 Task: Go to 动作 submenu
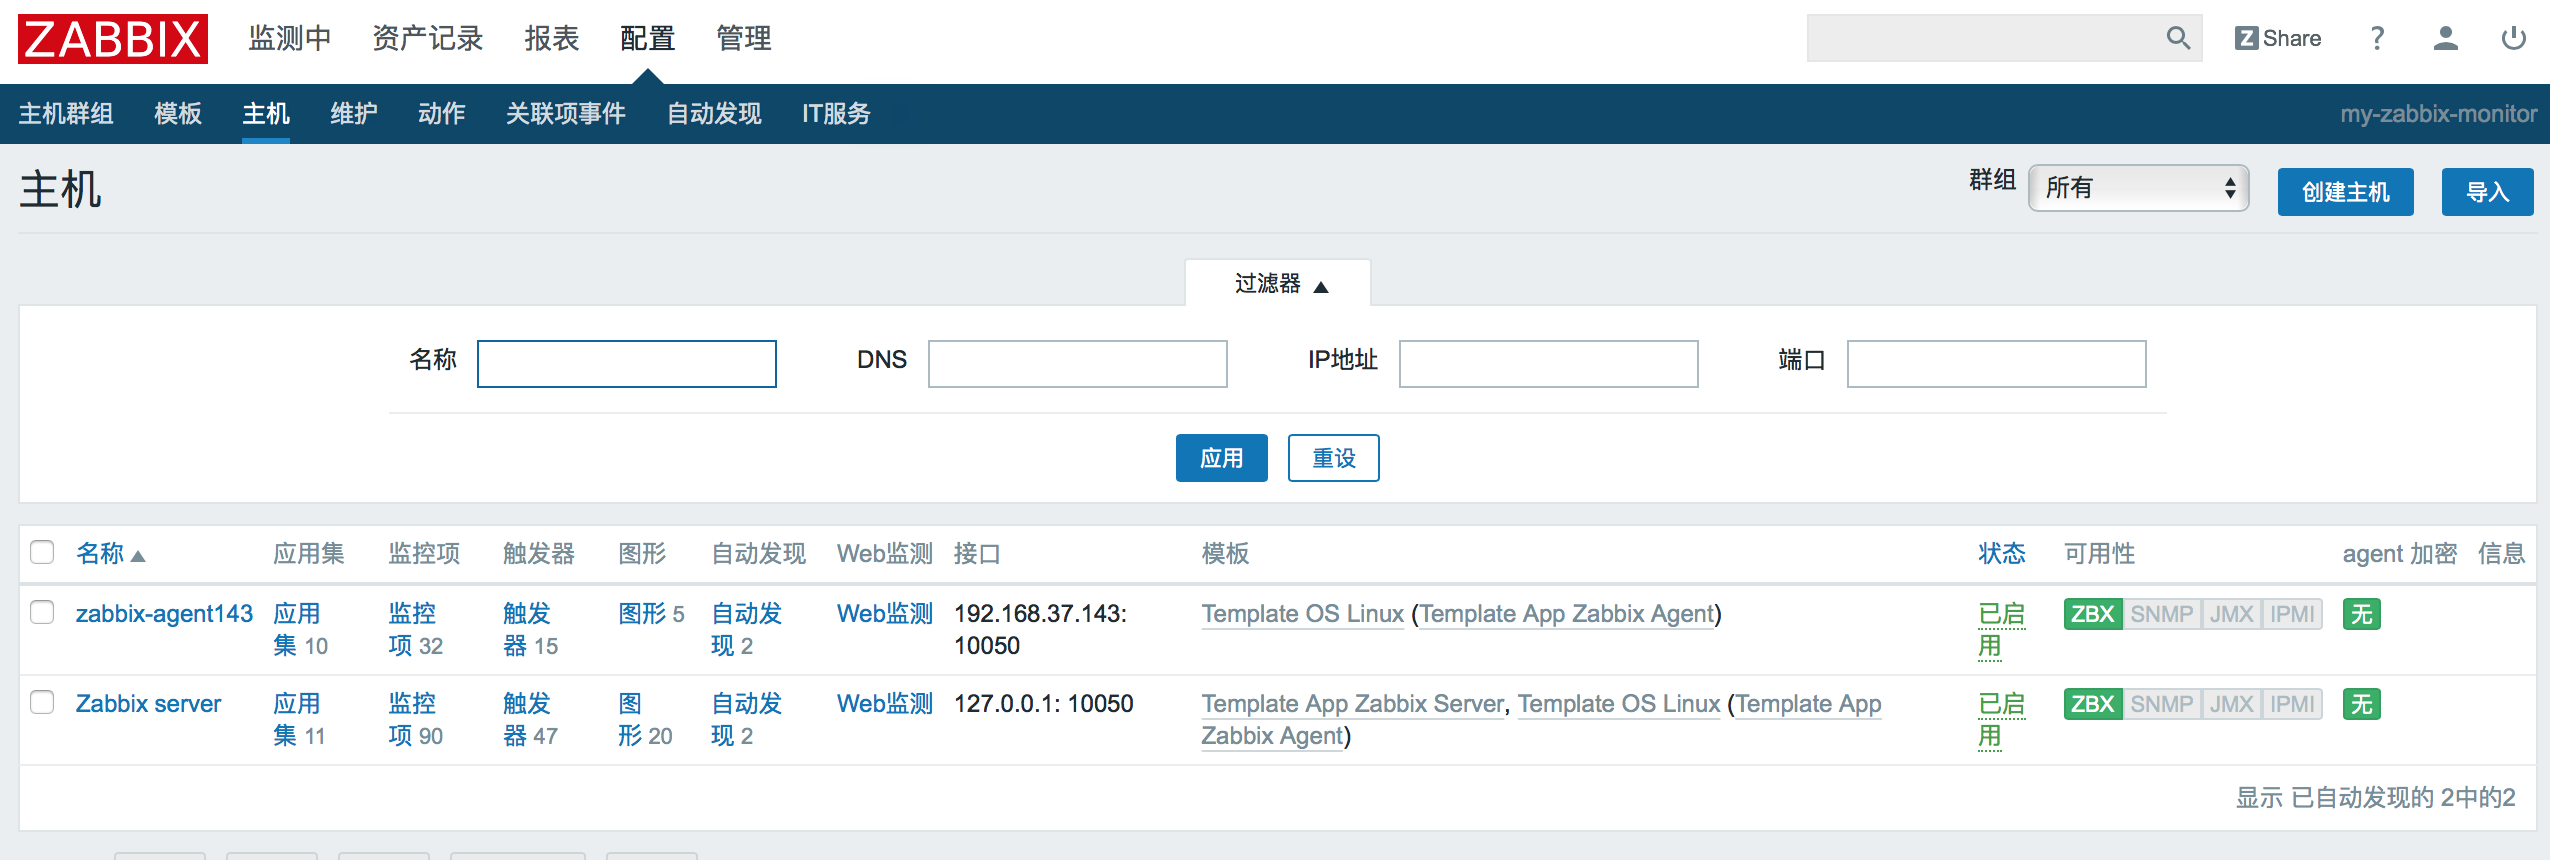pyautogui.click(x=442, y=114)
